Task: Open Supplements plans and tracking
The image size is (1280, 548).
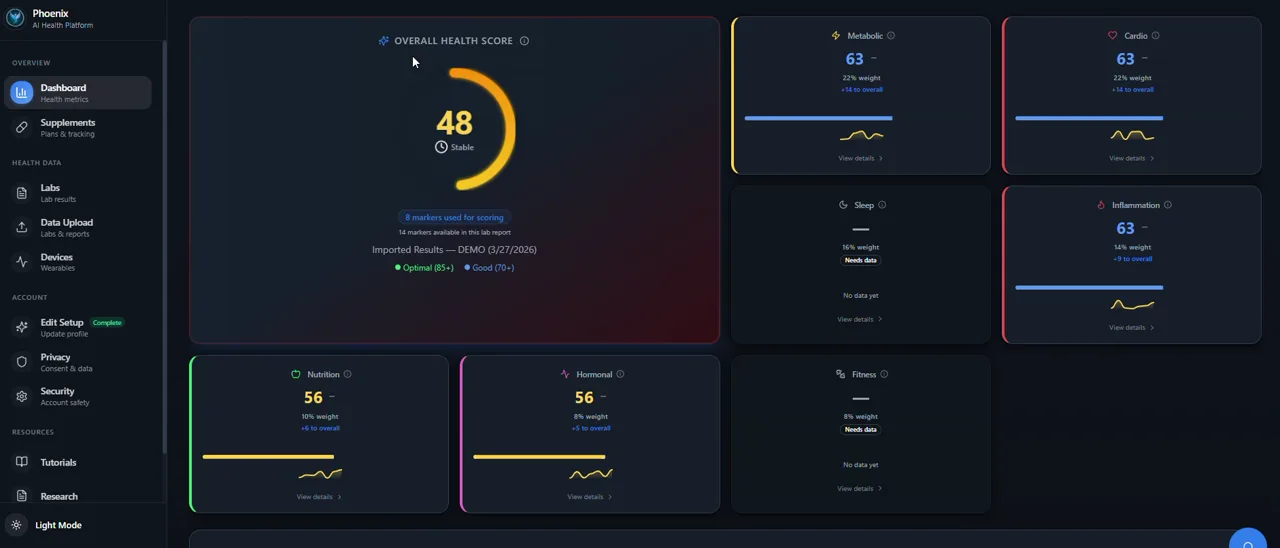Action: (78, 128)
